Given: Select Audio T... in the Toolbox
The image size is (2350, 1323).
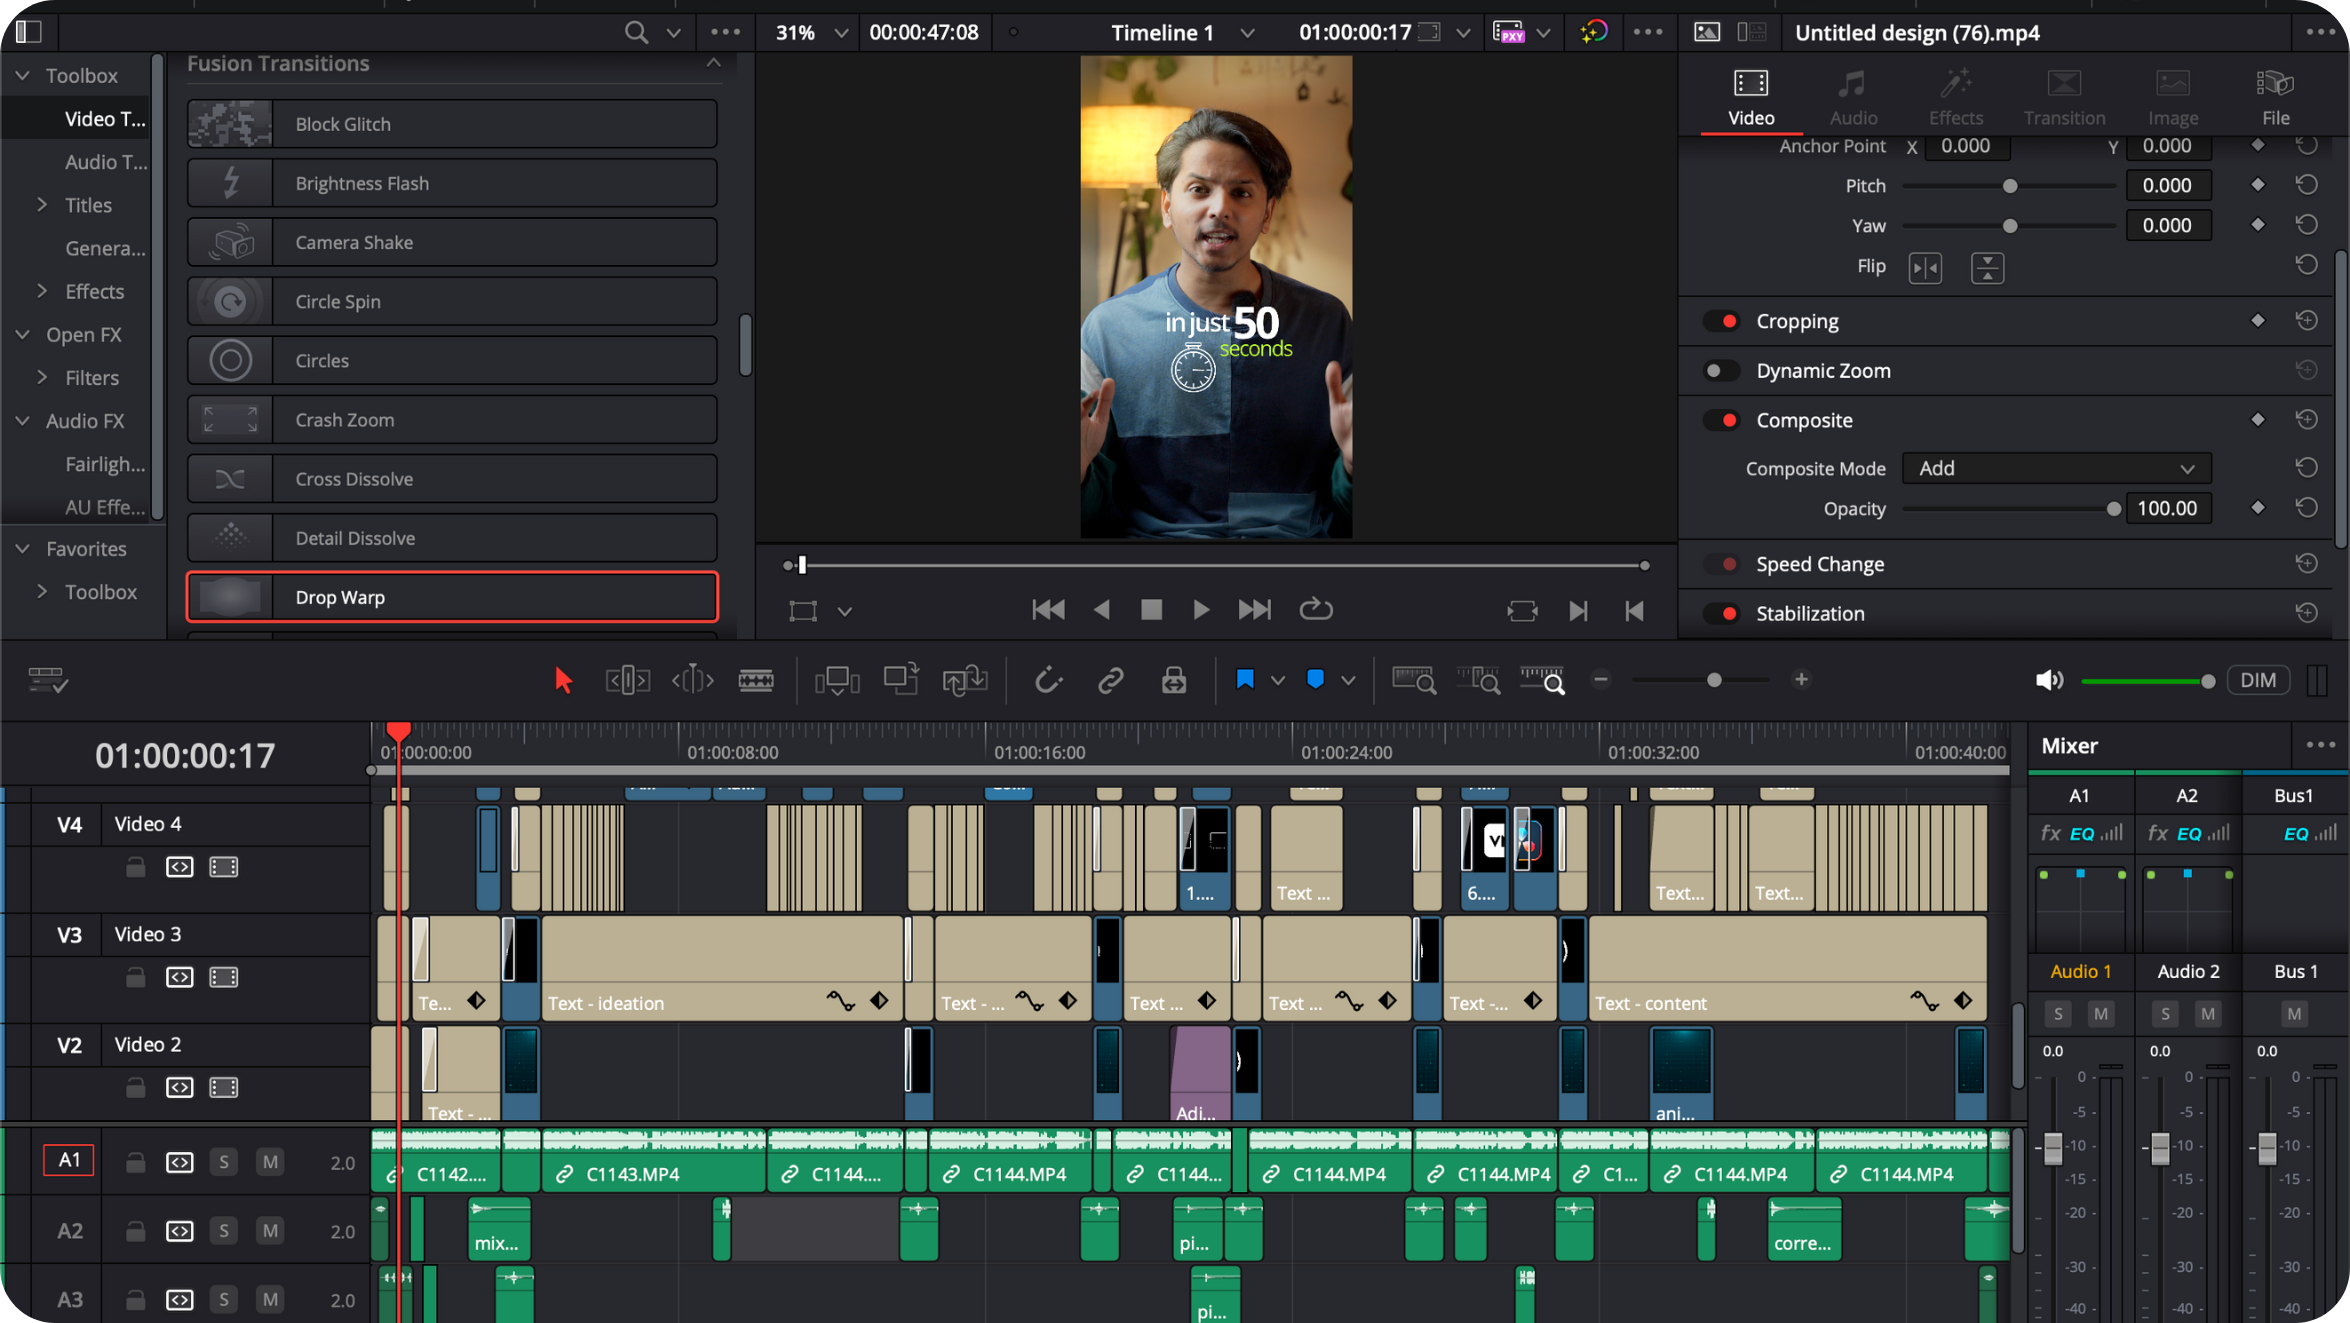Looking at the screenshot, I should [x=105, y=162].
